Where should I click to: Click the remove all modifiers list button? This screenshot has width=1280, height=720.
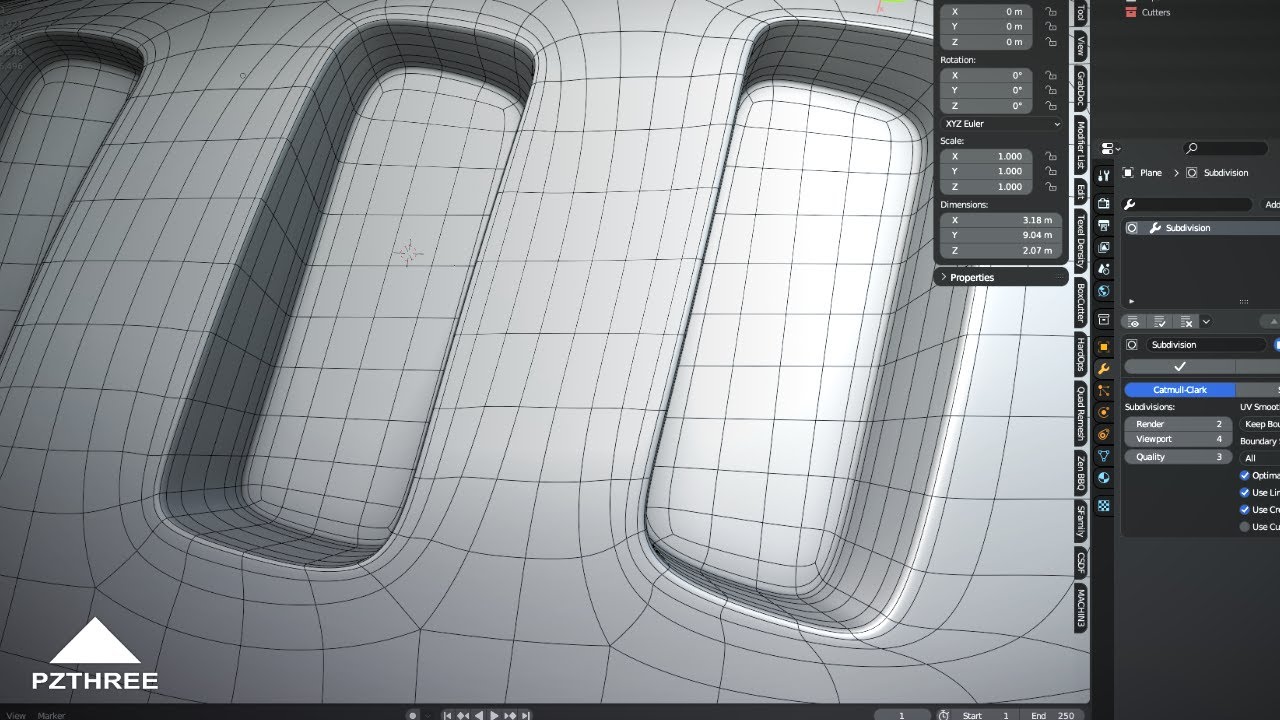[x=1185, y=322]
